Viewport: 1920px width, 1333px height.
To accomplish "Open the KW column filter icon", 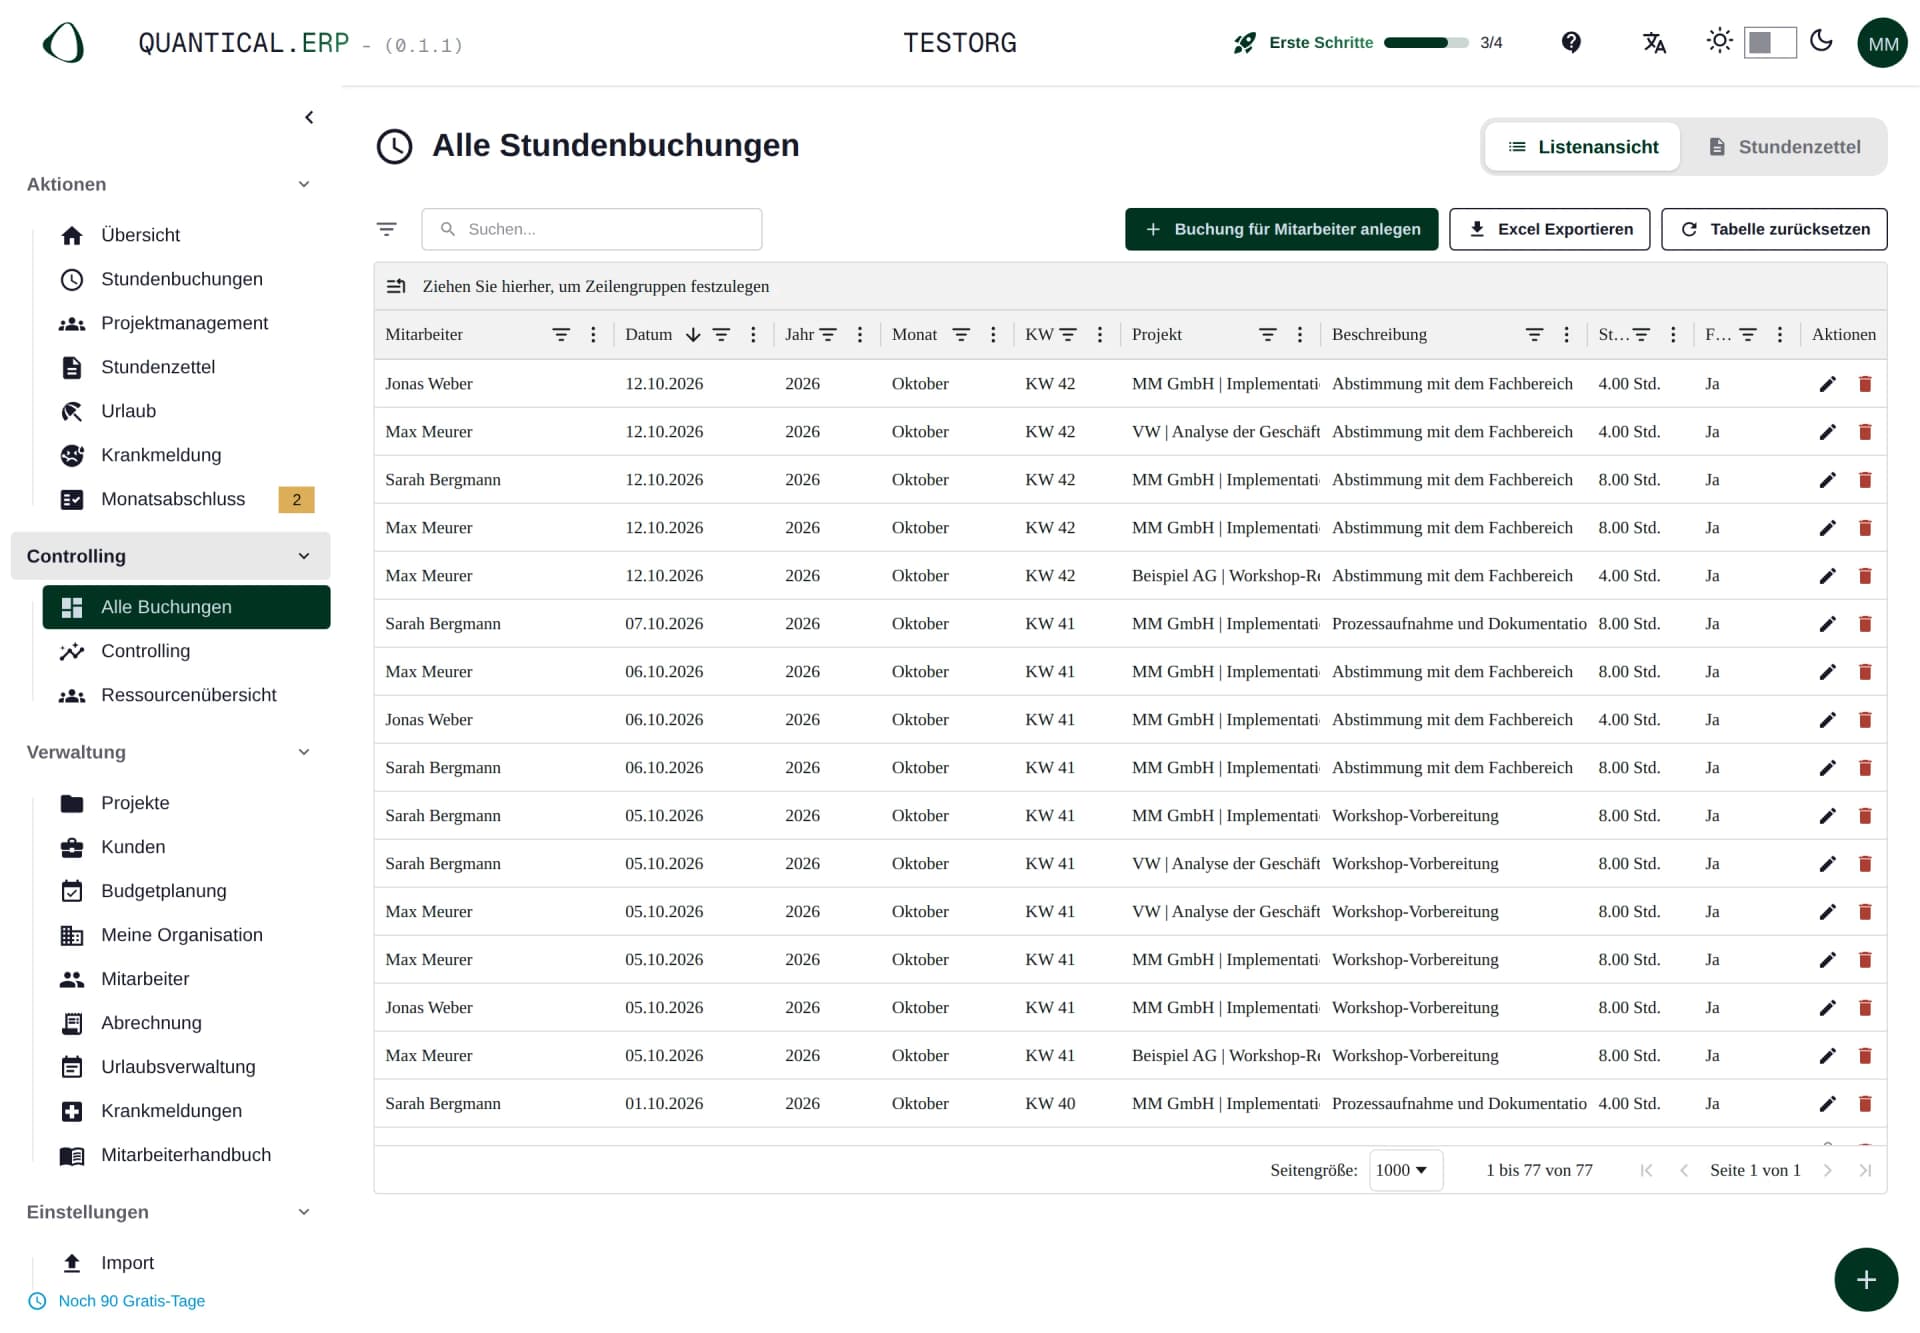I will tap(1068, 335).
